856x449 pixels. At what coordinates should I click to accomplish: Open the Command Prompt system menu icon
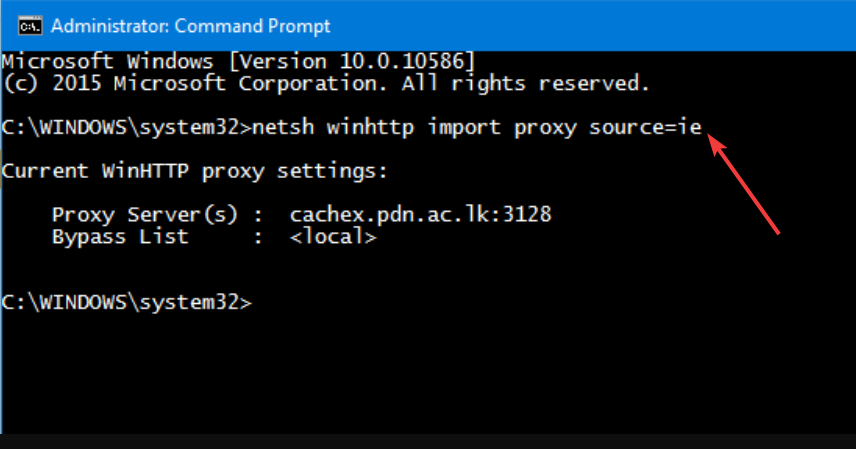tap(29, 26)
